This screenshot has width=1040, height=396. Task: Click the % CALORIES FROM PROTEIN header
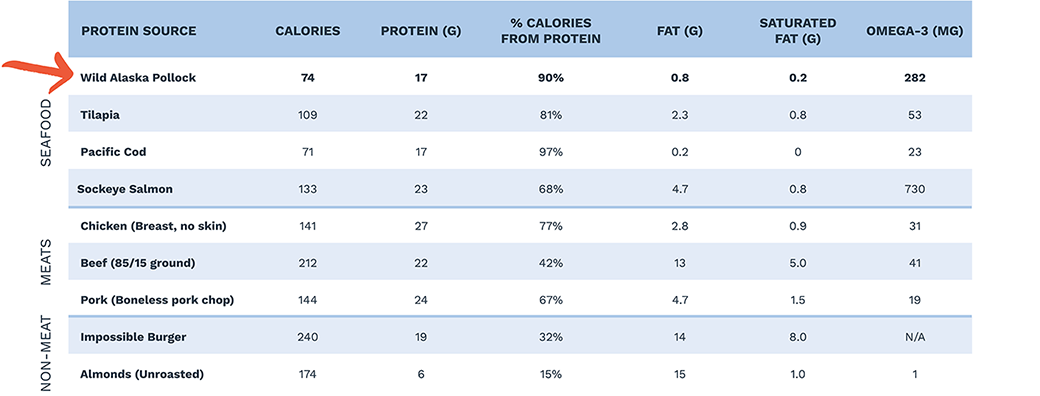pos(551,31)
